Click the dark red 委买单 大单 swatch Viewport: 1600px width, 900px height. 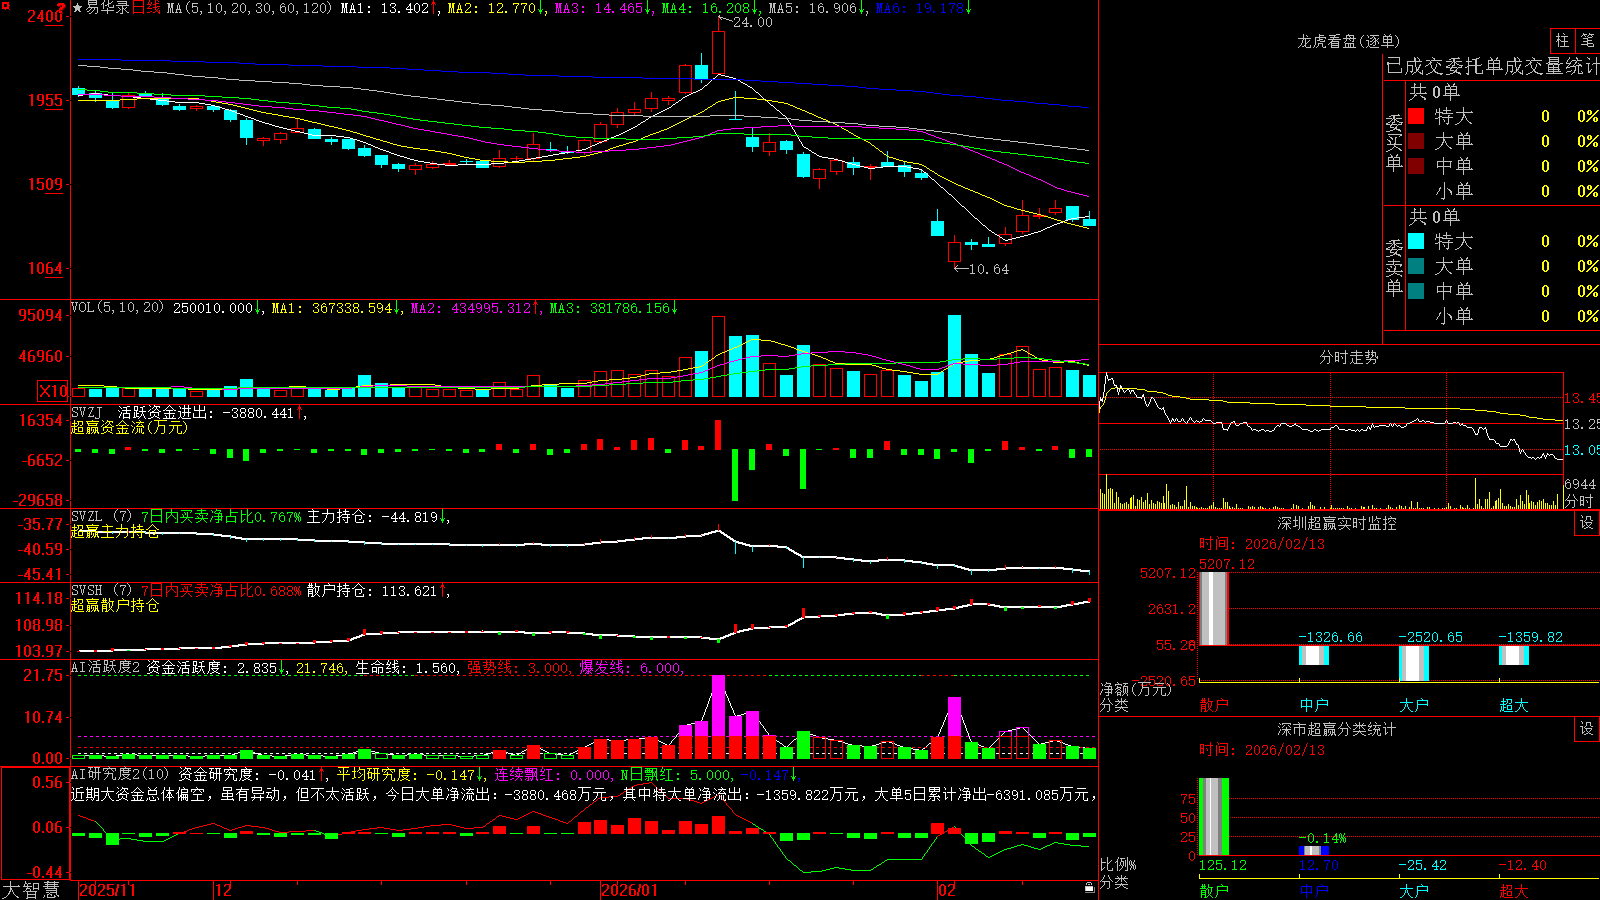1416,141
